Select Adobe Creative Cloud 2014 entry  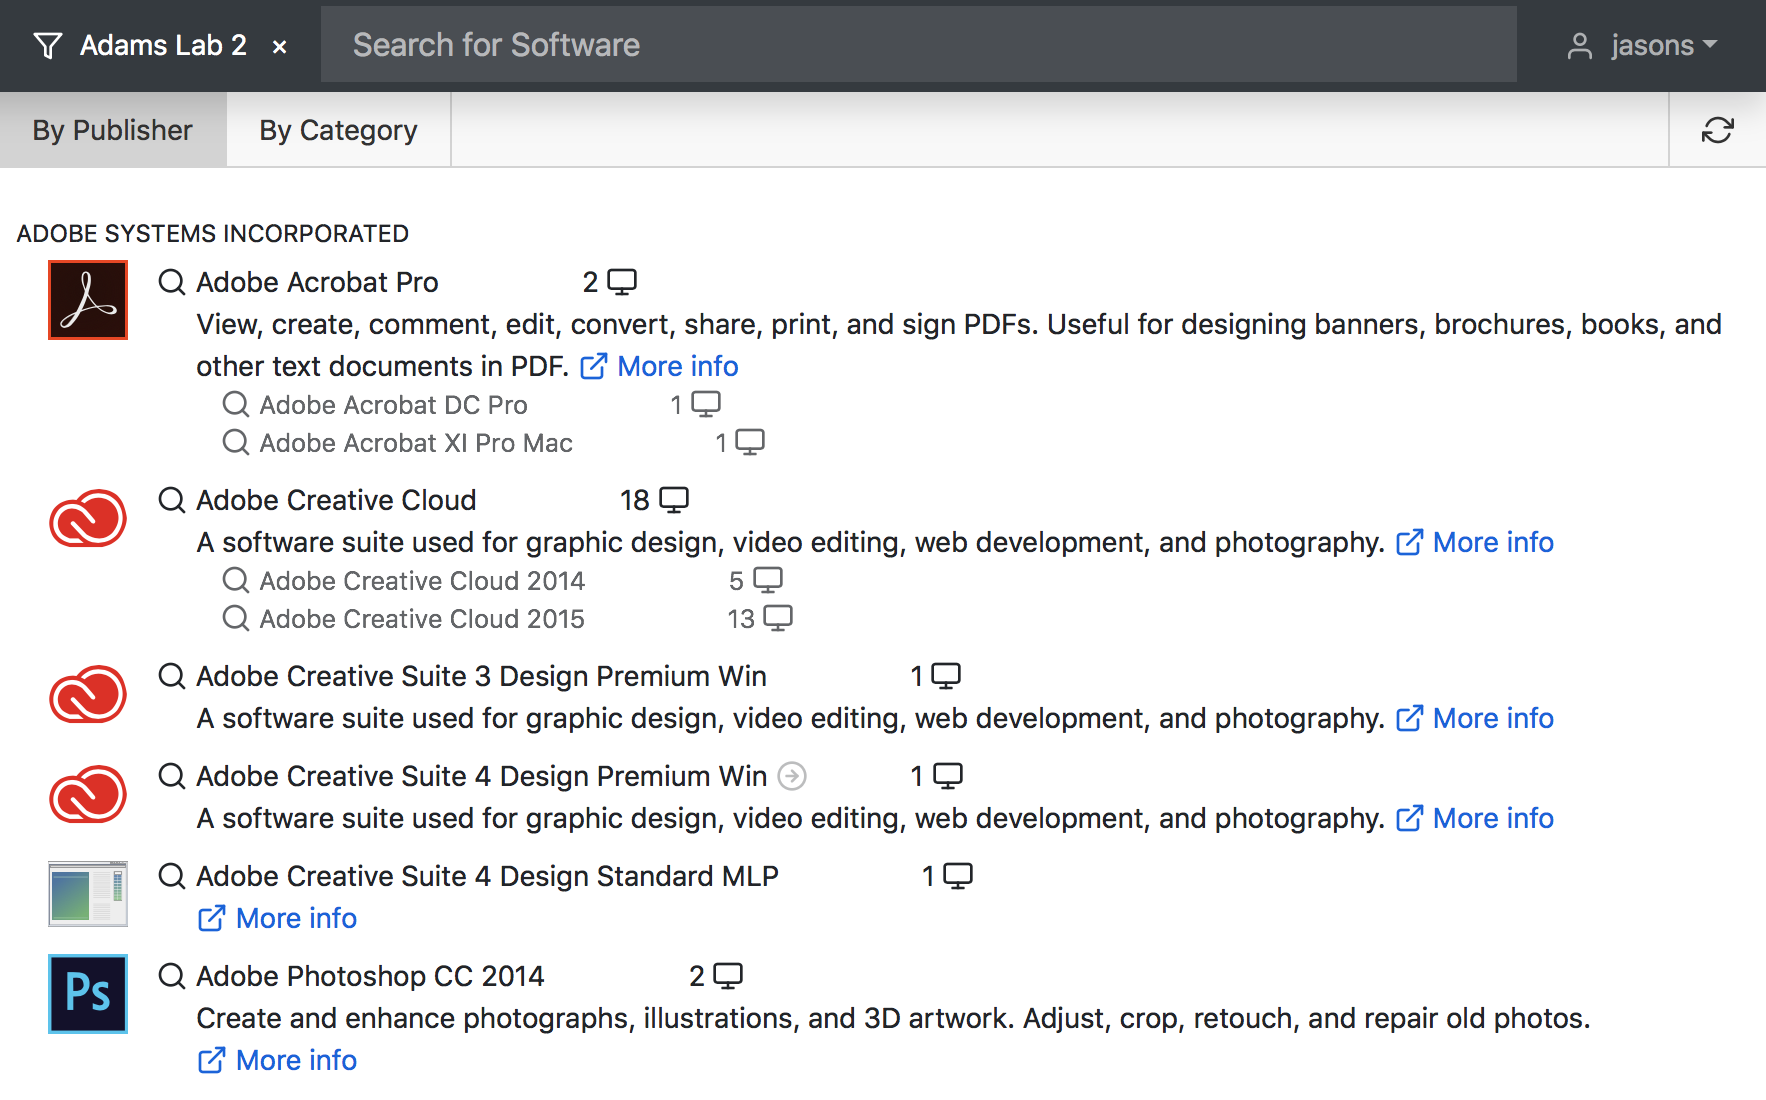[422, 581]
